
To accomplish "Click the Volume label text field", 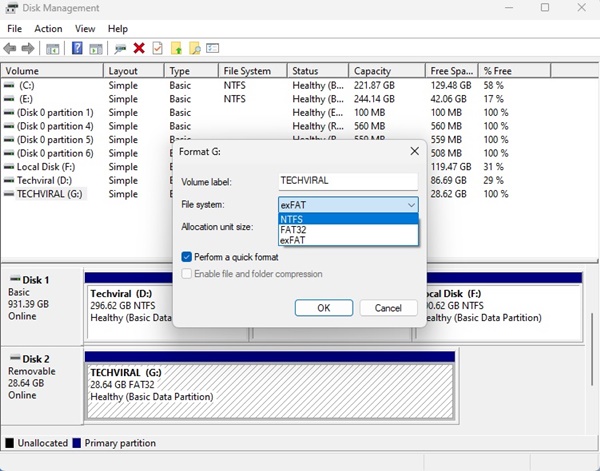I will (347, 183).
